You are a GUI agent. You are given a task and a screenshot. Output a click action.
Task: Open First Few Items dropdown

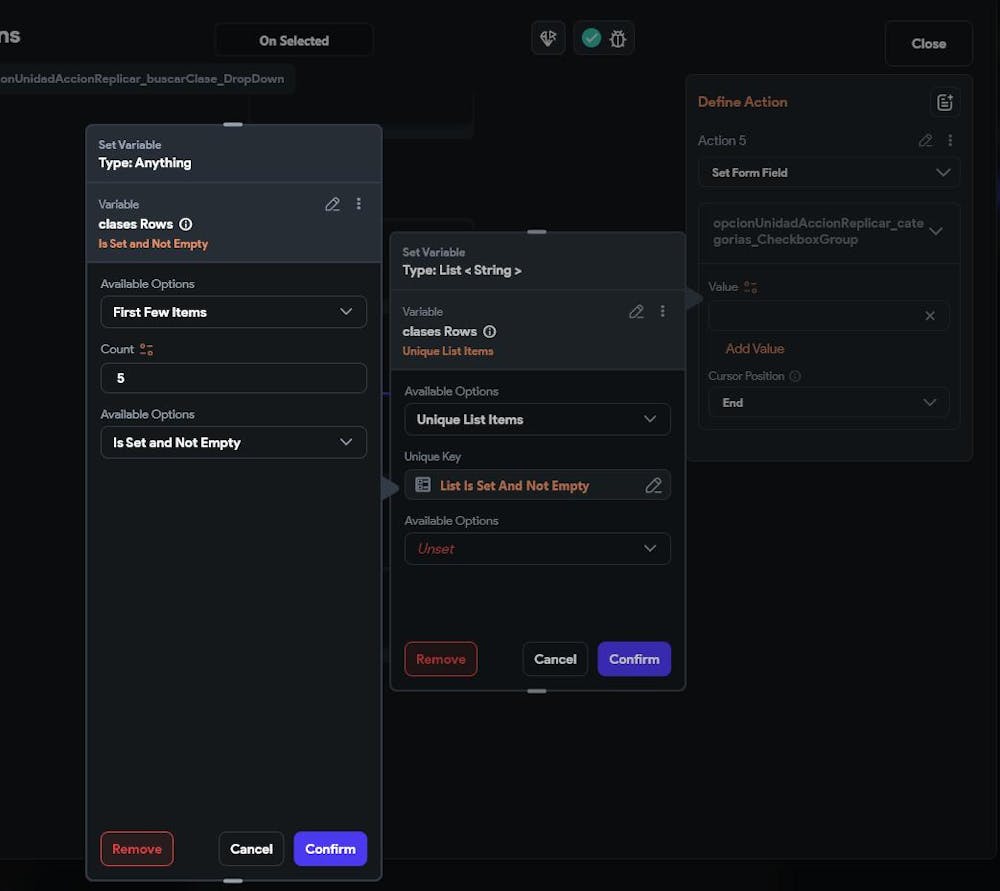click(x=233, y=312)
